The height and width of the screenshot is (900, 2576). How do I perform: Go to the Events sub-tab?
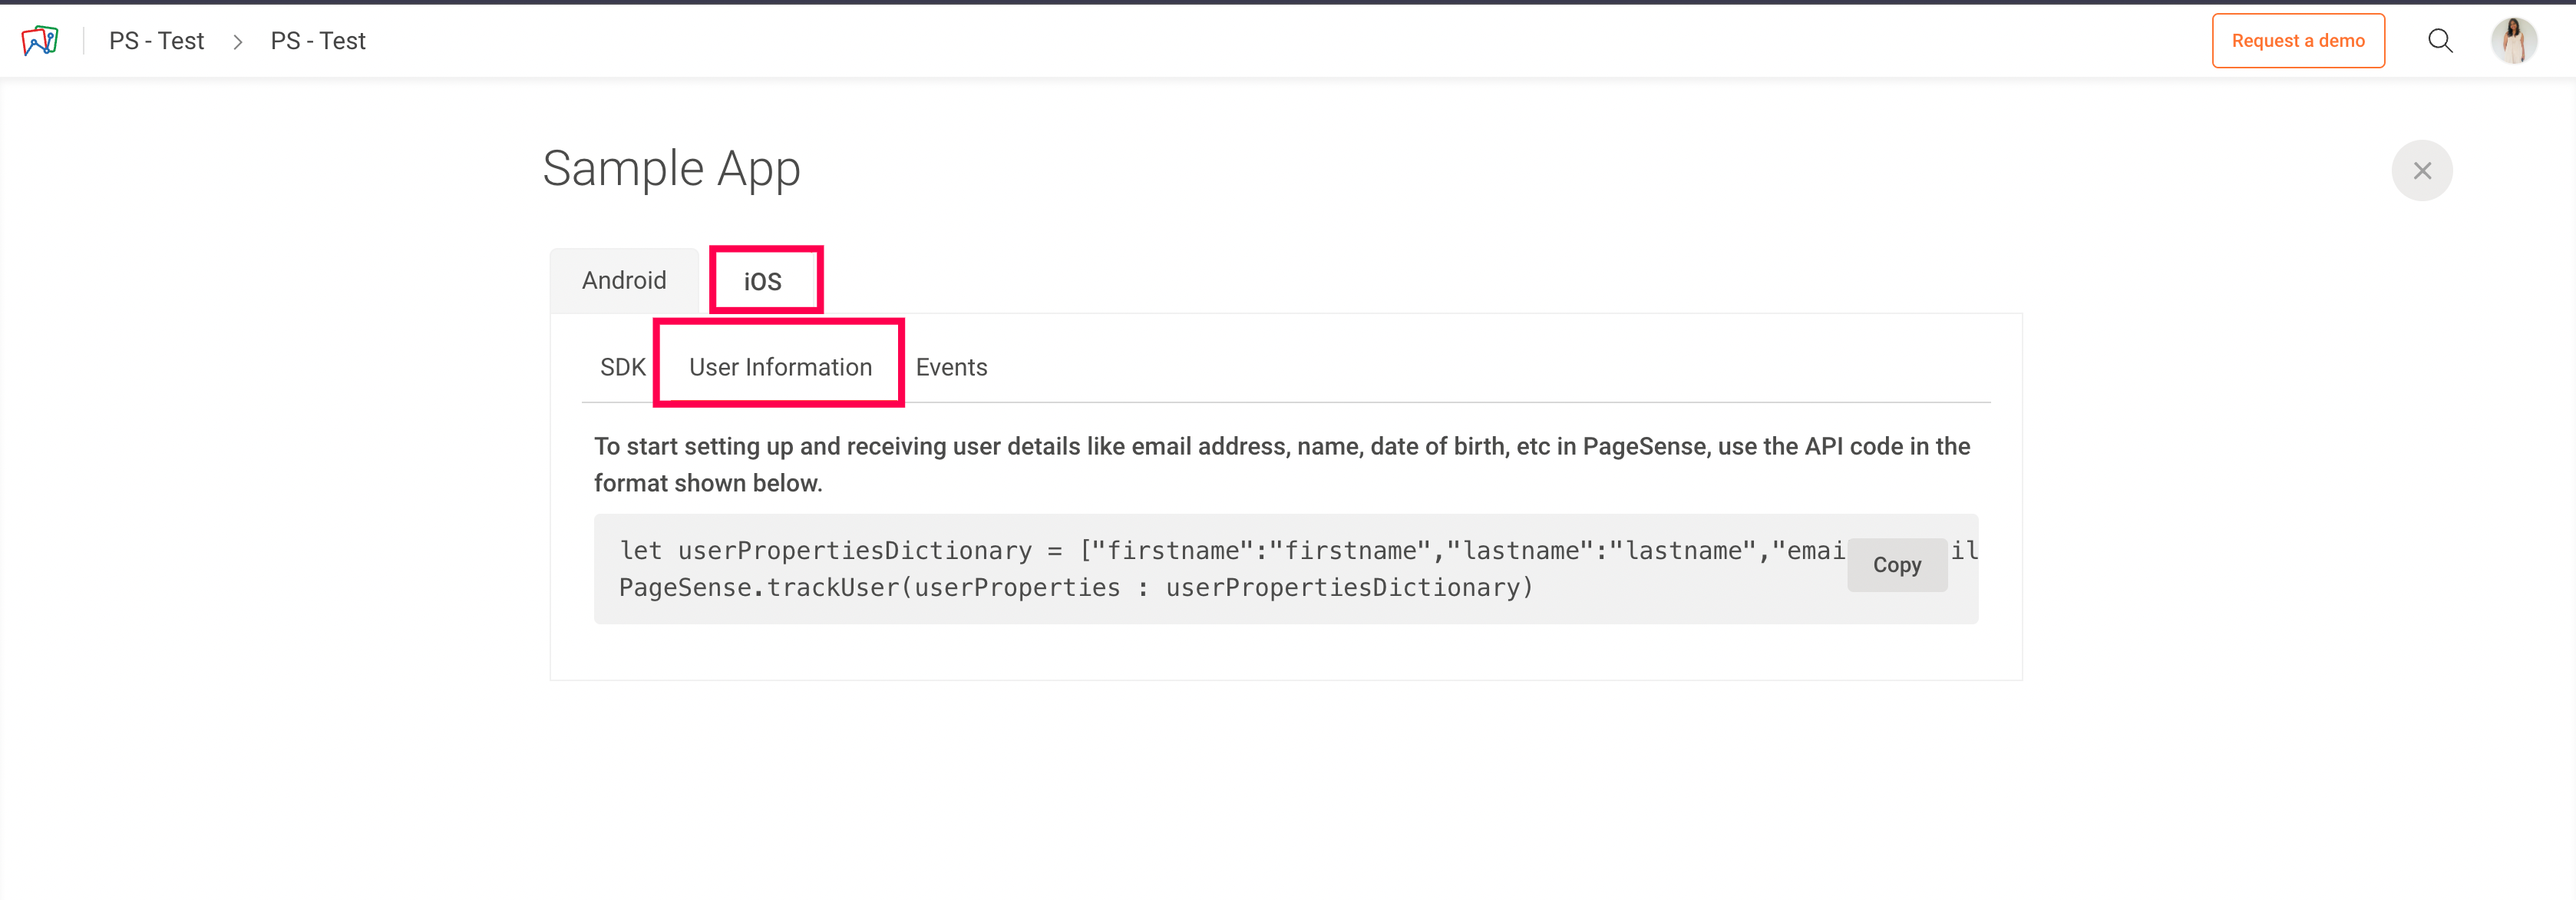pyautogui.click(x=951, y=367)
